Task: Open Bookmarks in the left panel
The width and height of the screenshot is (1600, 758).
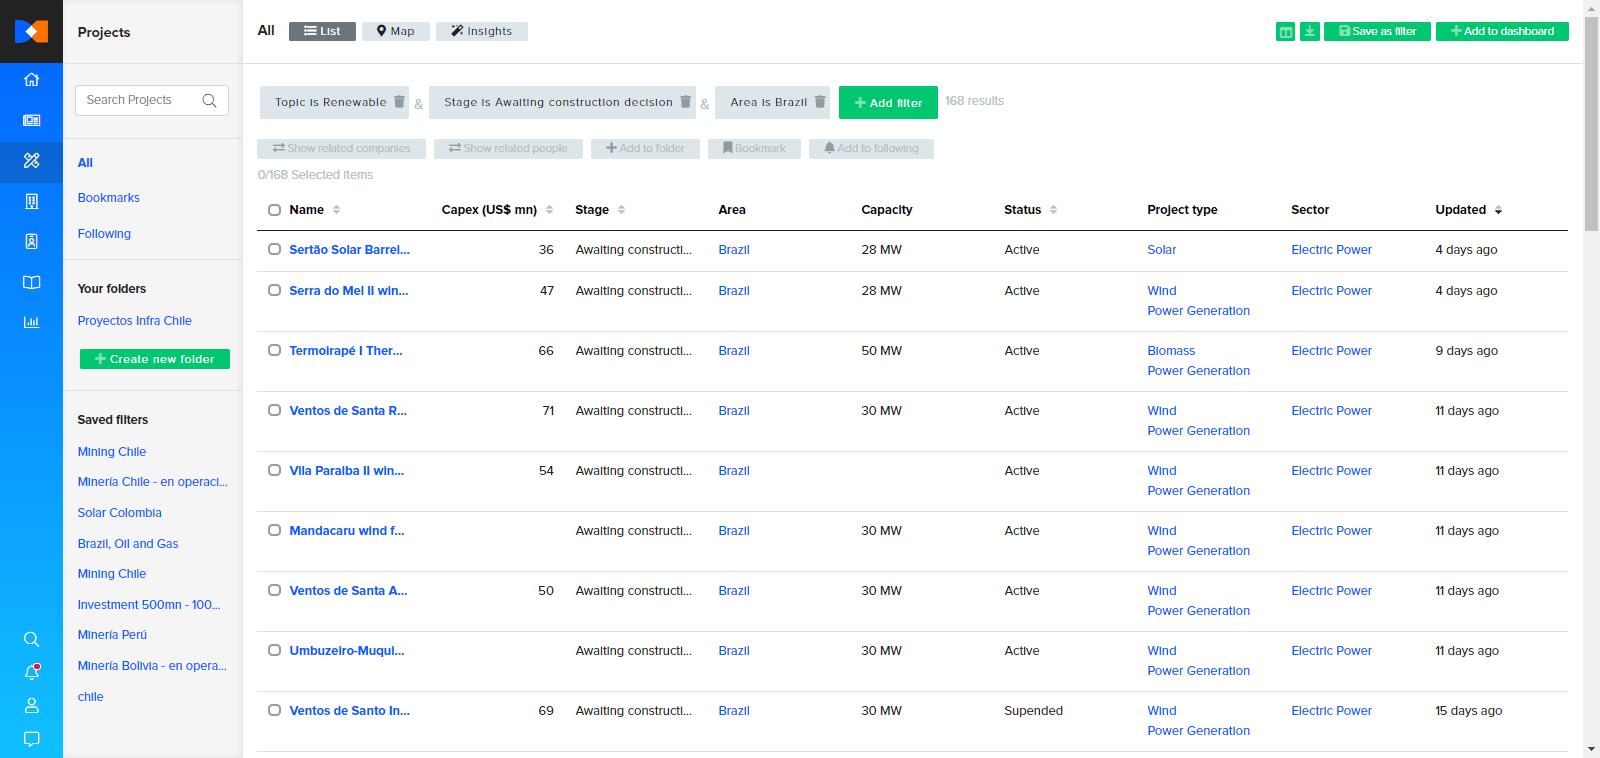Action: (x=109, y=198)
